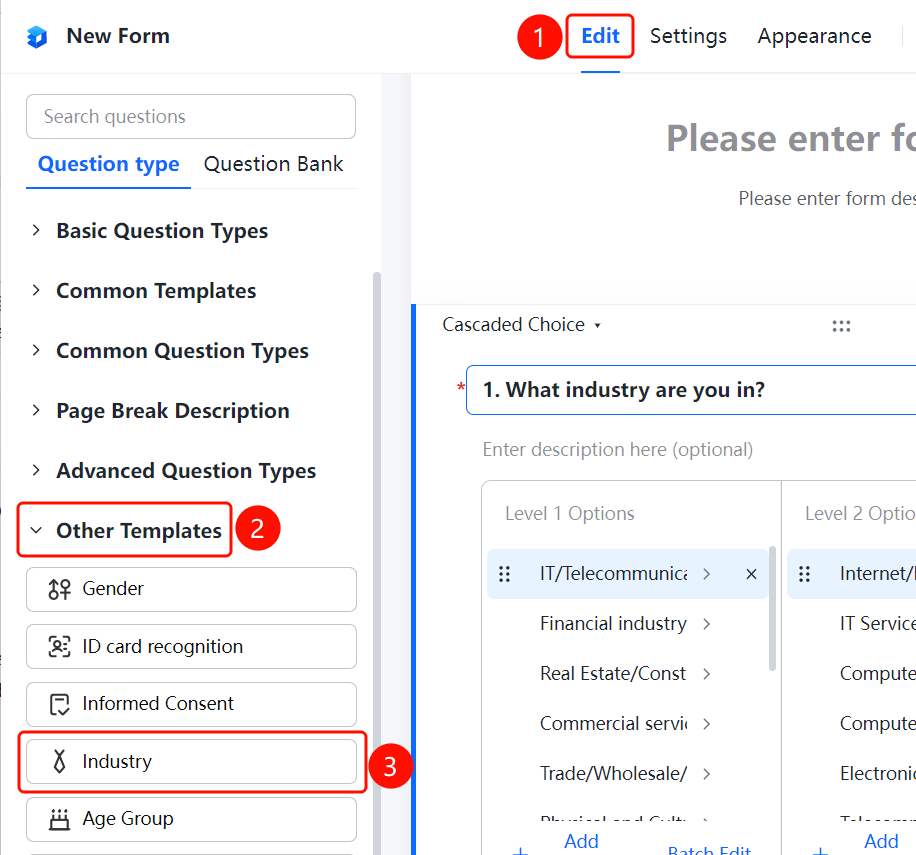Expand Real Estate/Const sub-options arrow
916x855 pixels.
tap(707, 674)
